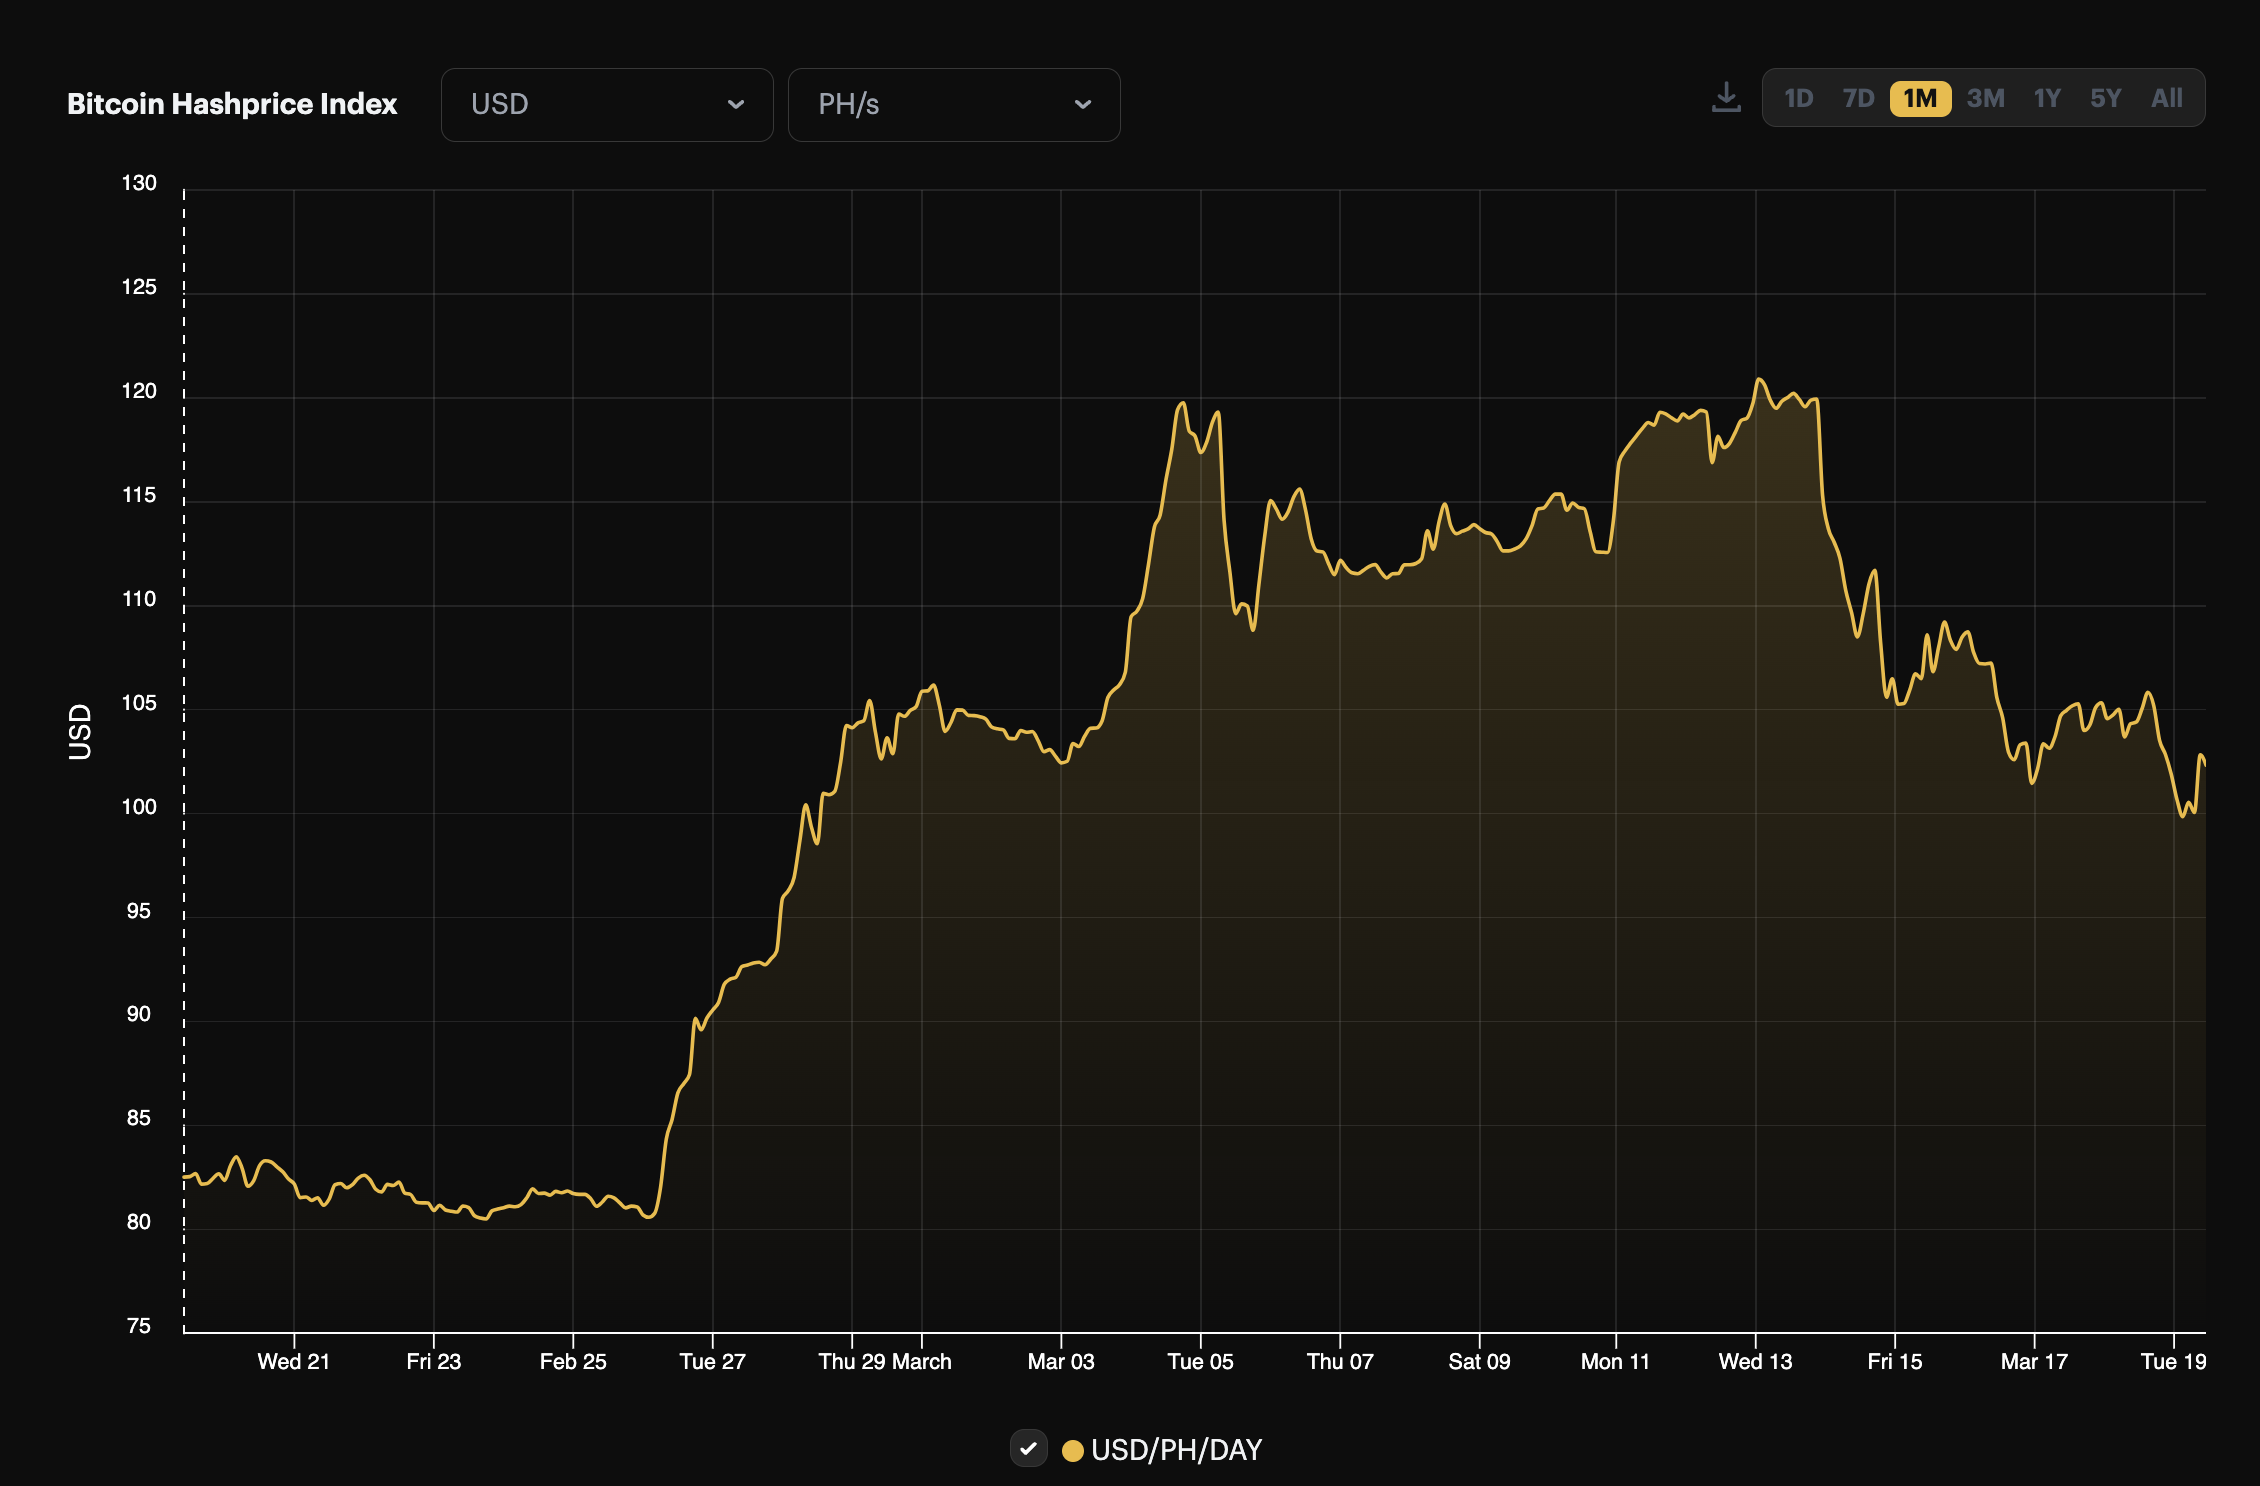Click the download/export chart data icon

tap(1726, 95)
